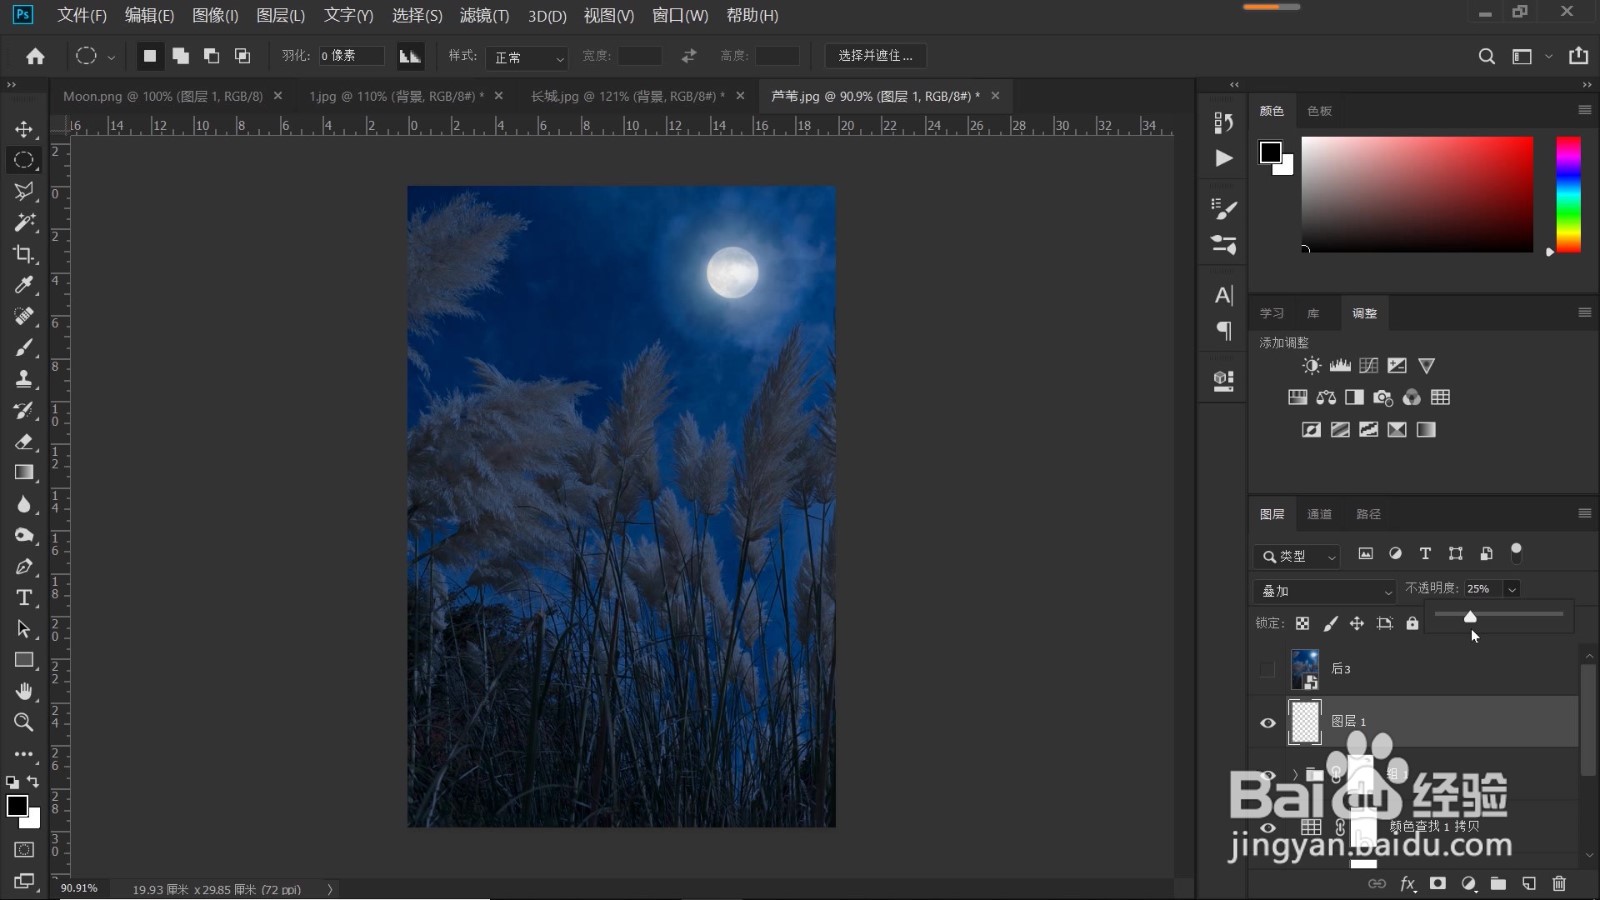
Task: Open the opacity 不透明度 dropdown arrow
Action: pyautogui.click(x=1512, y=589)
